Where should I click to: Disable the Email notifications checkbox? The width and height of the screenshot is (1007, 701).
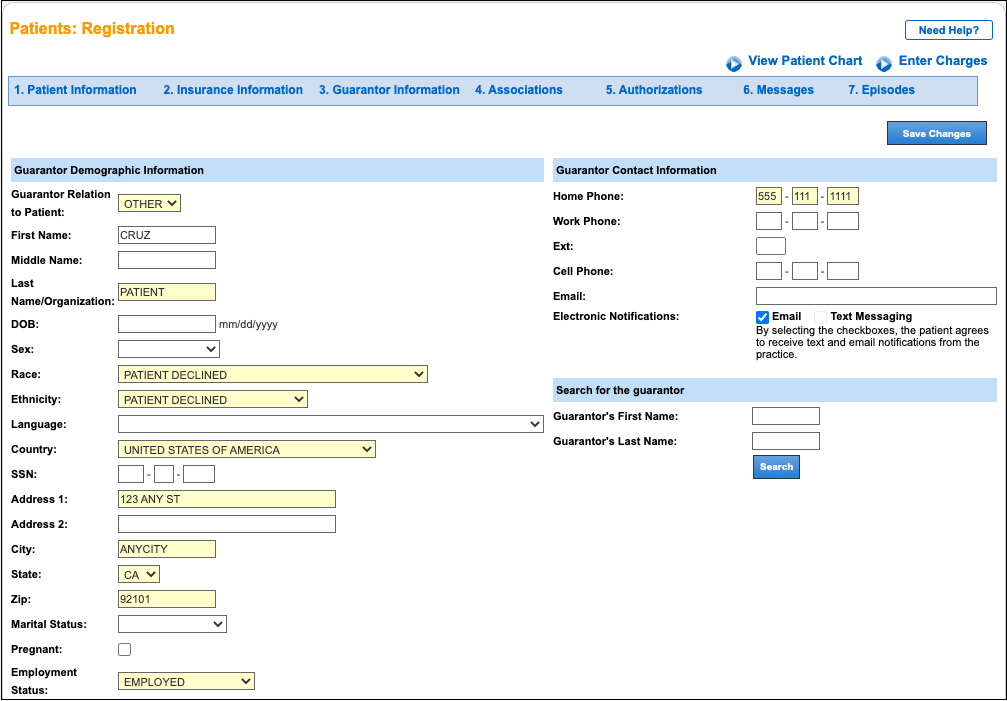click(x=762, y=316)
